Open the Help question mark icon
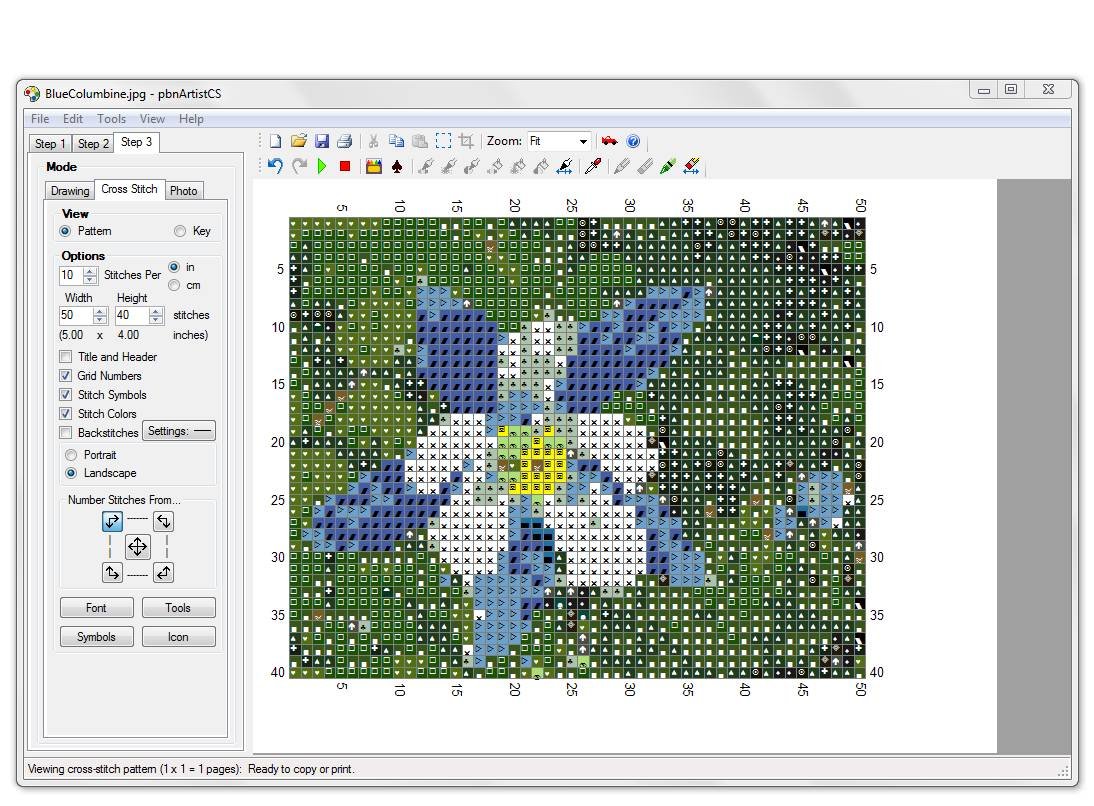This screenshot has height=806, width=1094. (x=633, y=141)
